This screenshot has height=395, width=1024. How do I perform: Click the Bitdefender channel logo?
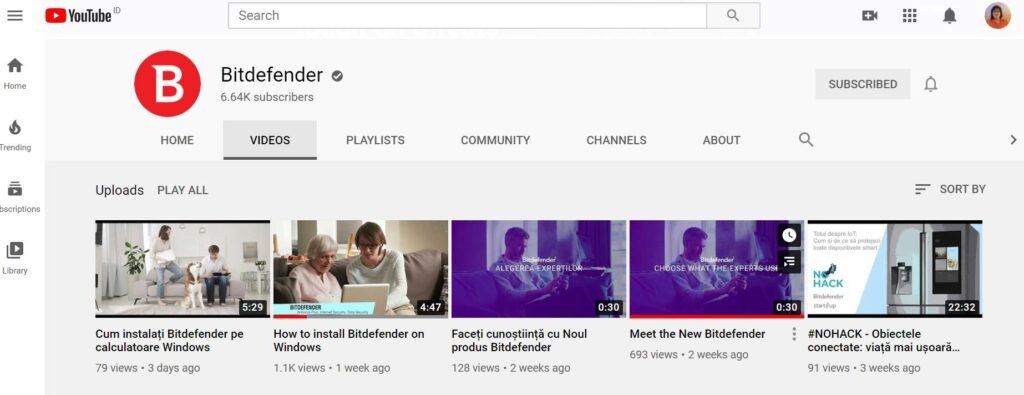pos(167,84)
